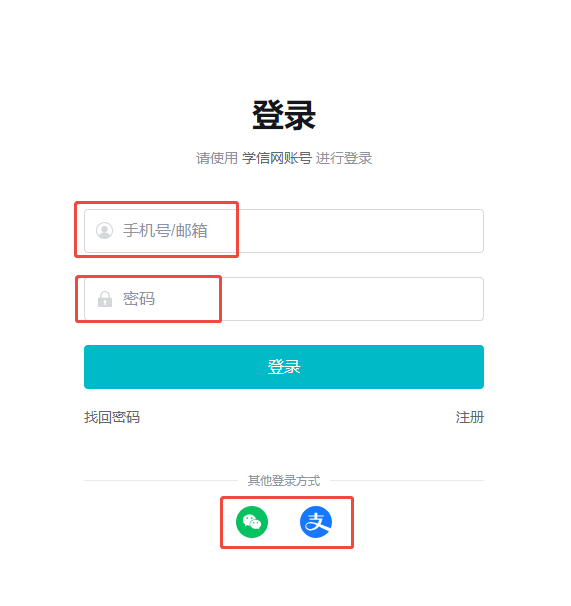Open the 注册 registration link
The height and width of the screenshot is (606, 571).
click(x=470, y=417)
